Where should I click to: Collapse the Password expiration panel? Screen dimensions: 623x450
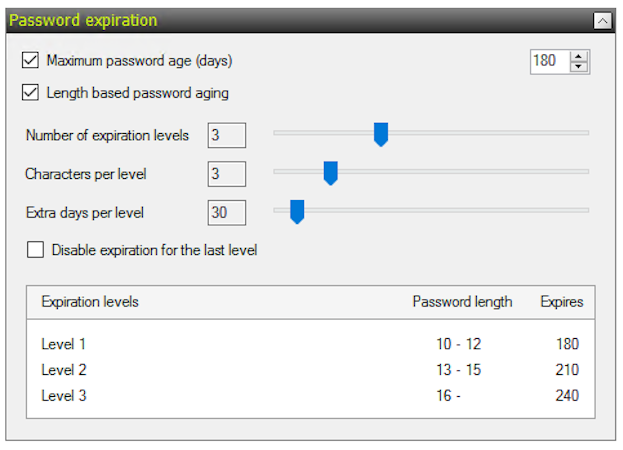601,19
